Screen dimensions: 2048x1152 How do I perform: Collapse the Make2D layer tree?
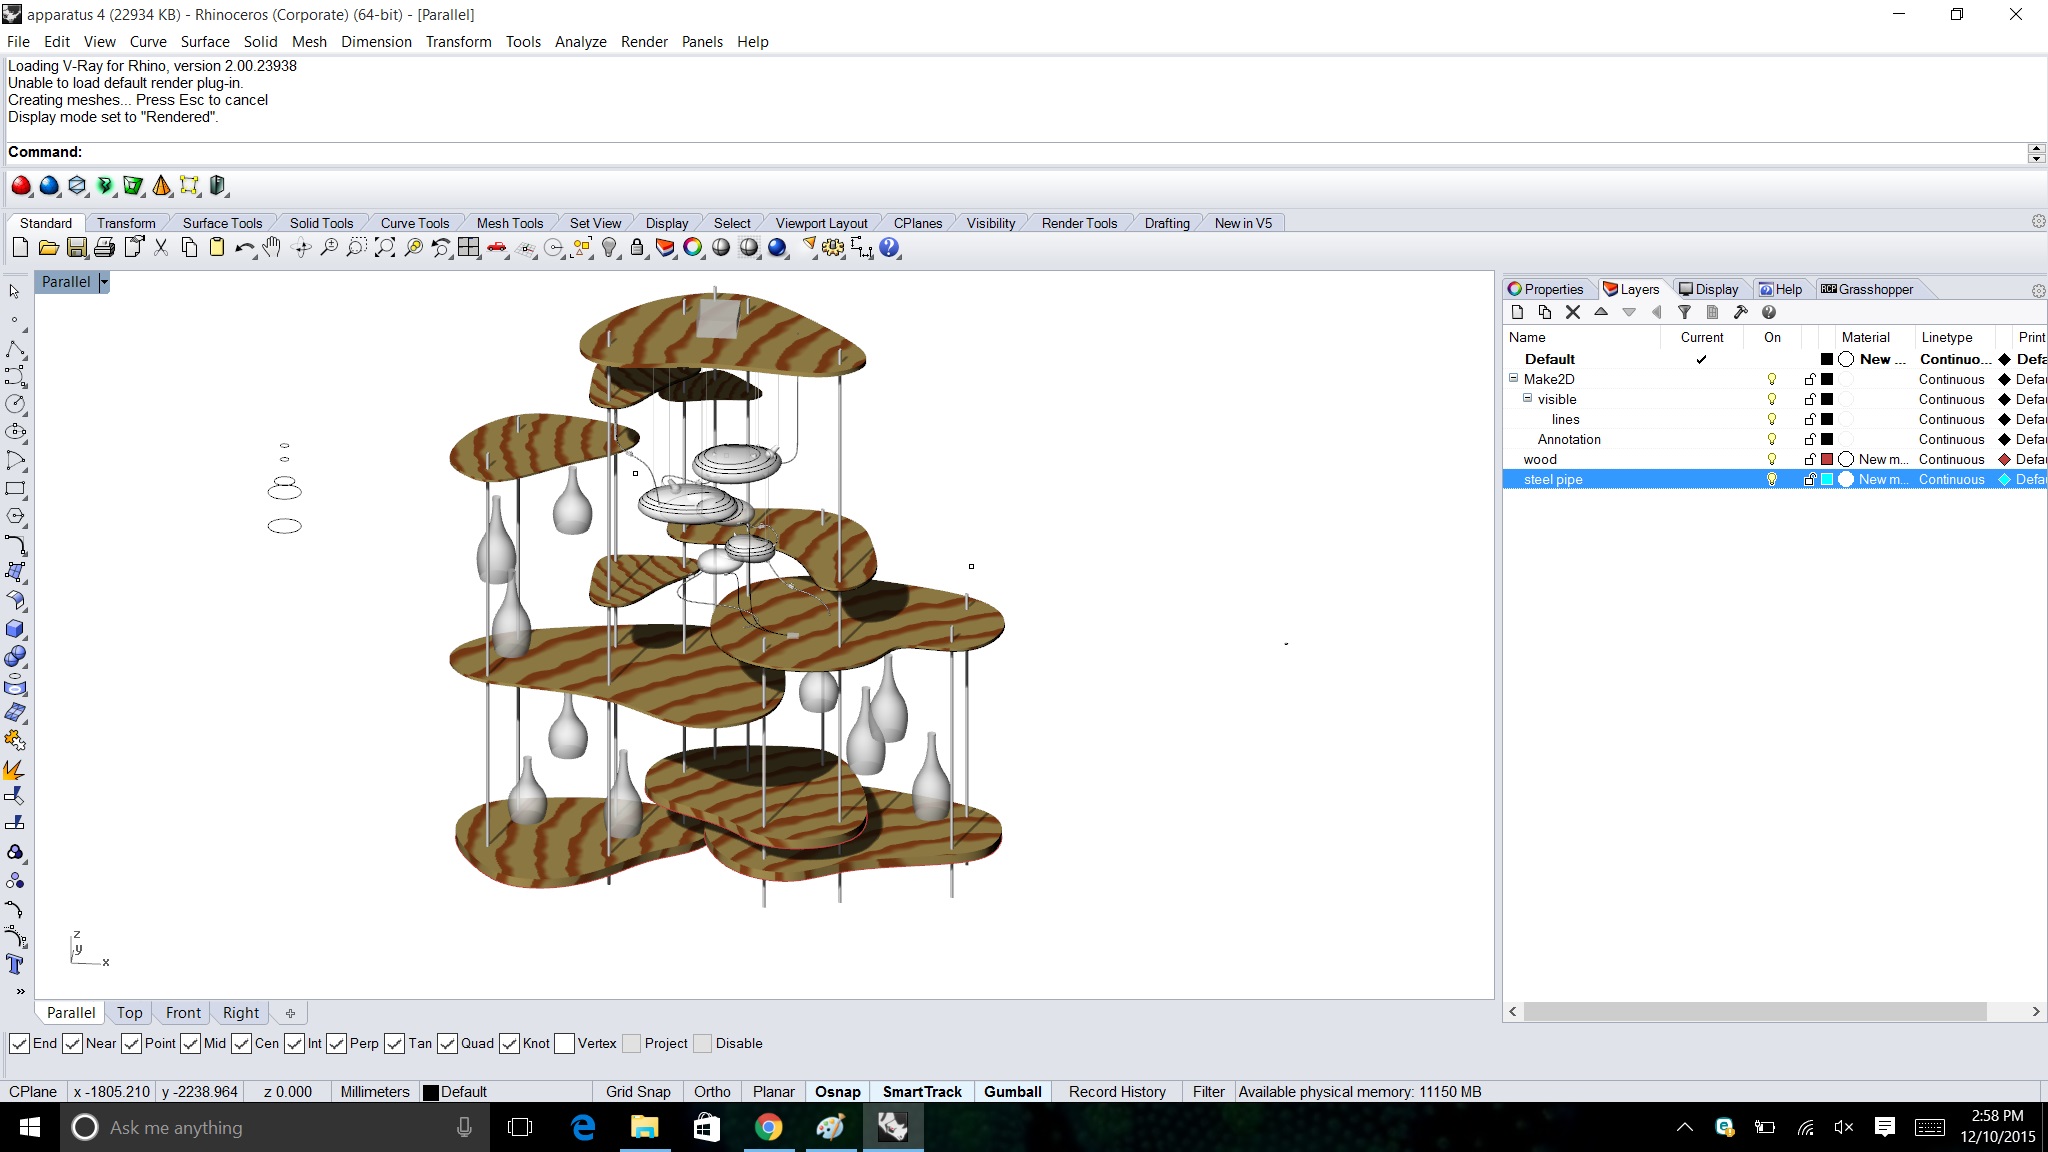1513,379
